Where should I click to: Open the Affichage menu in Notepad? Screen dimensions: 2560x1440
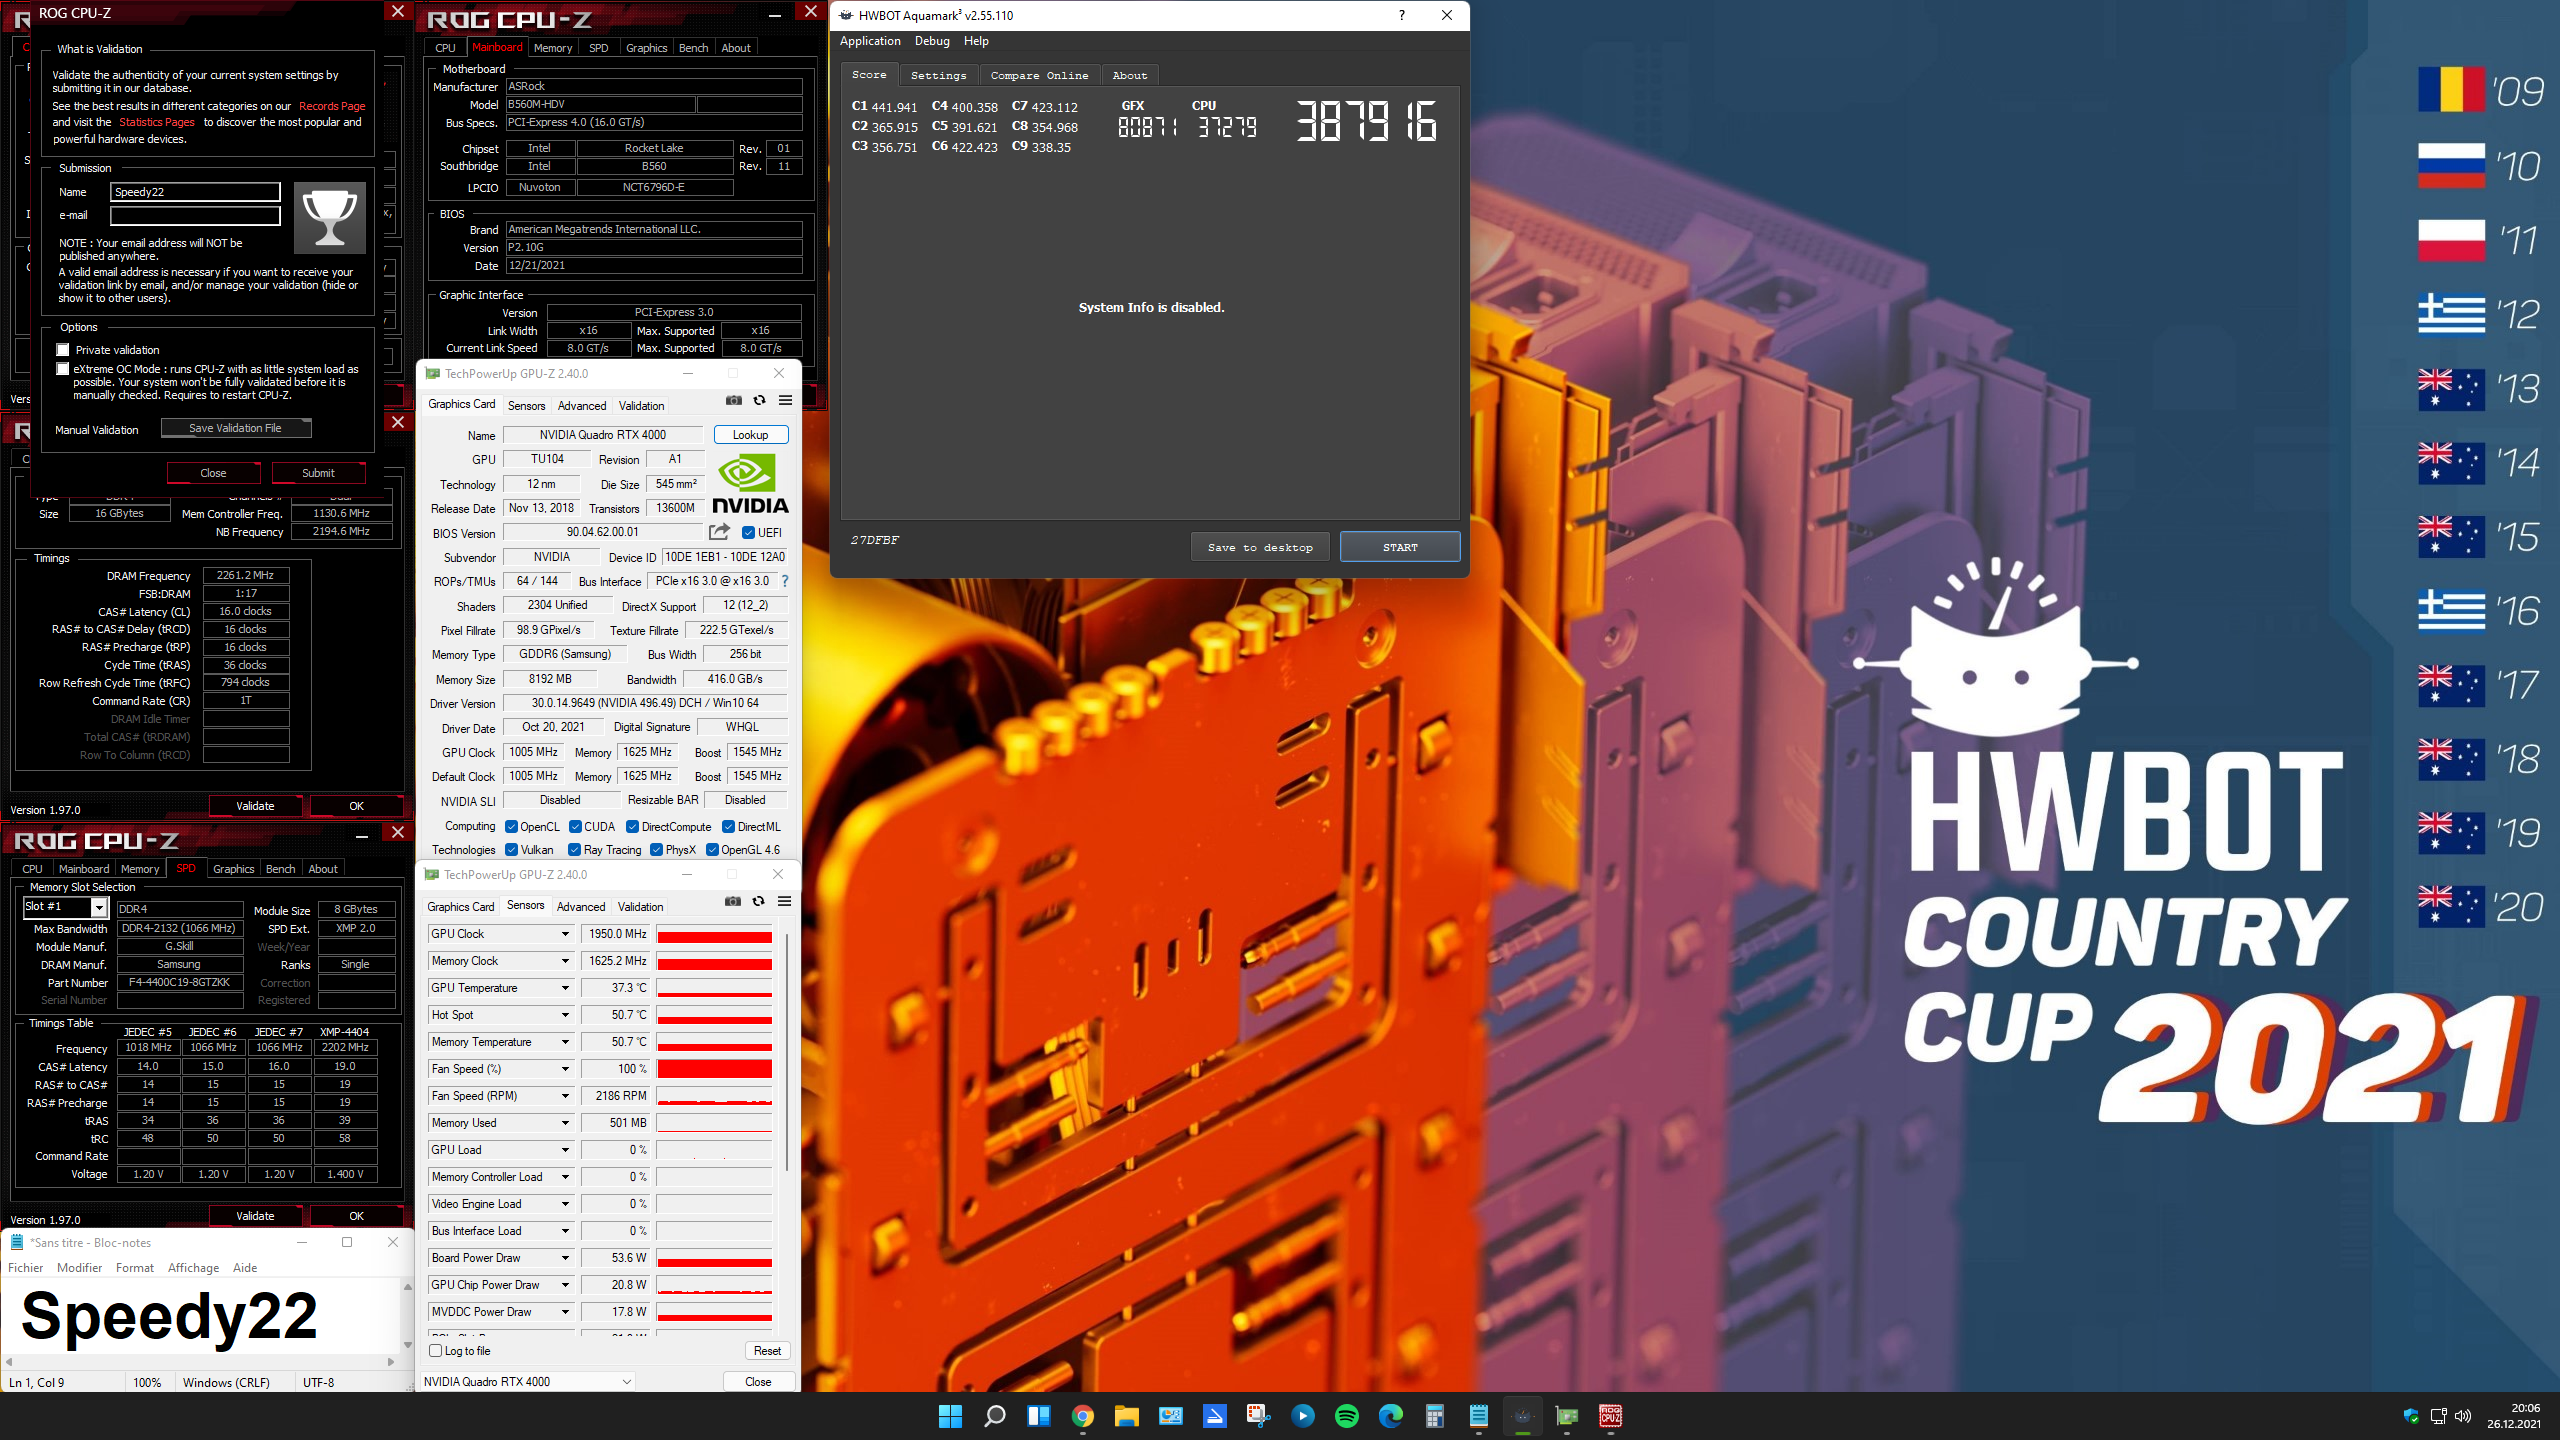coord(193,1268)
